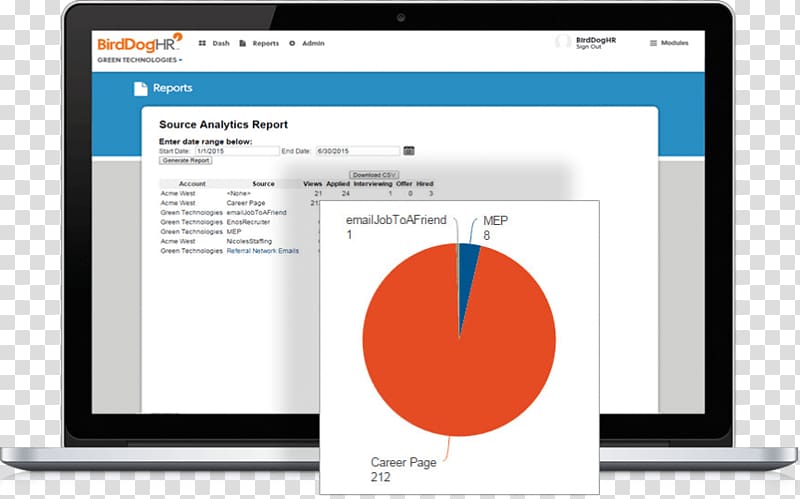This screenshot has height=499, width=800.
Task: Click the Hired column header
Action: click(x=424, y=184)
